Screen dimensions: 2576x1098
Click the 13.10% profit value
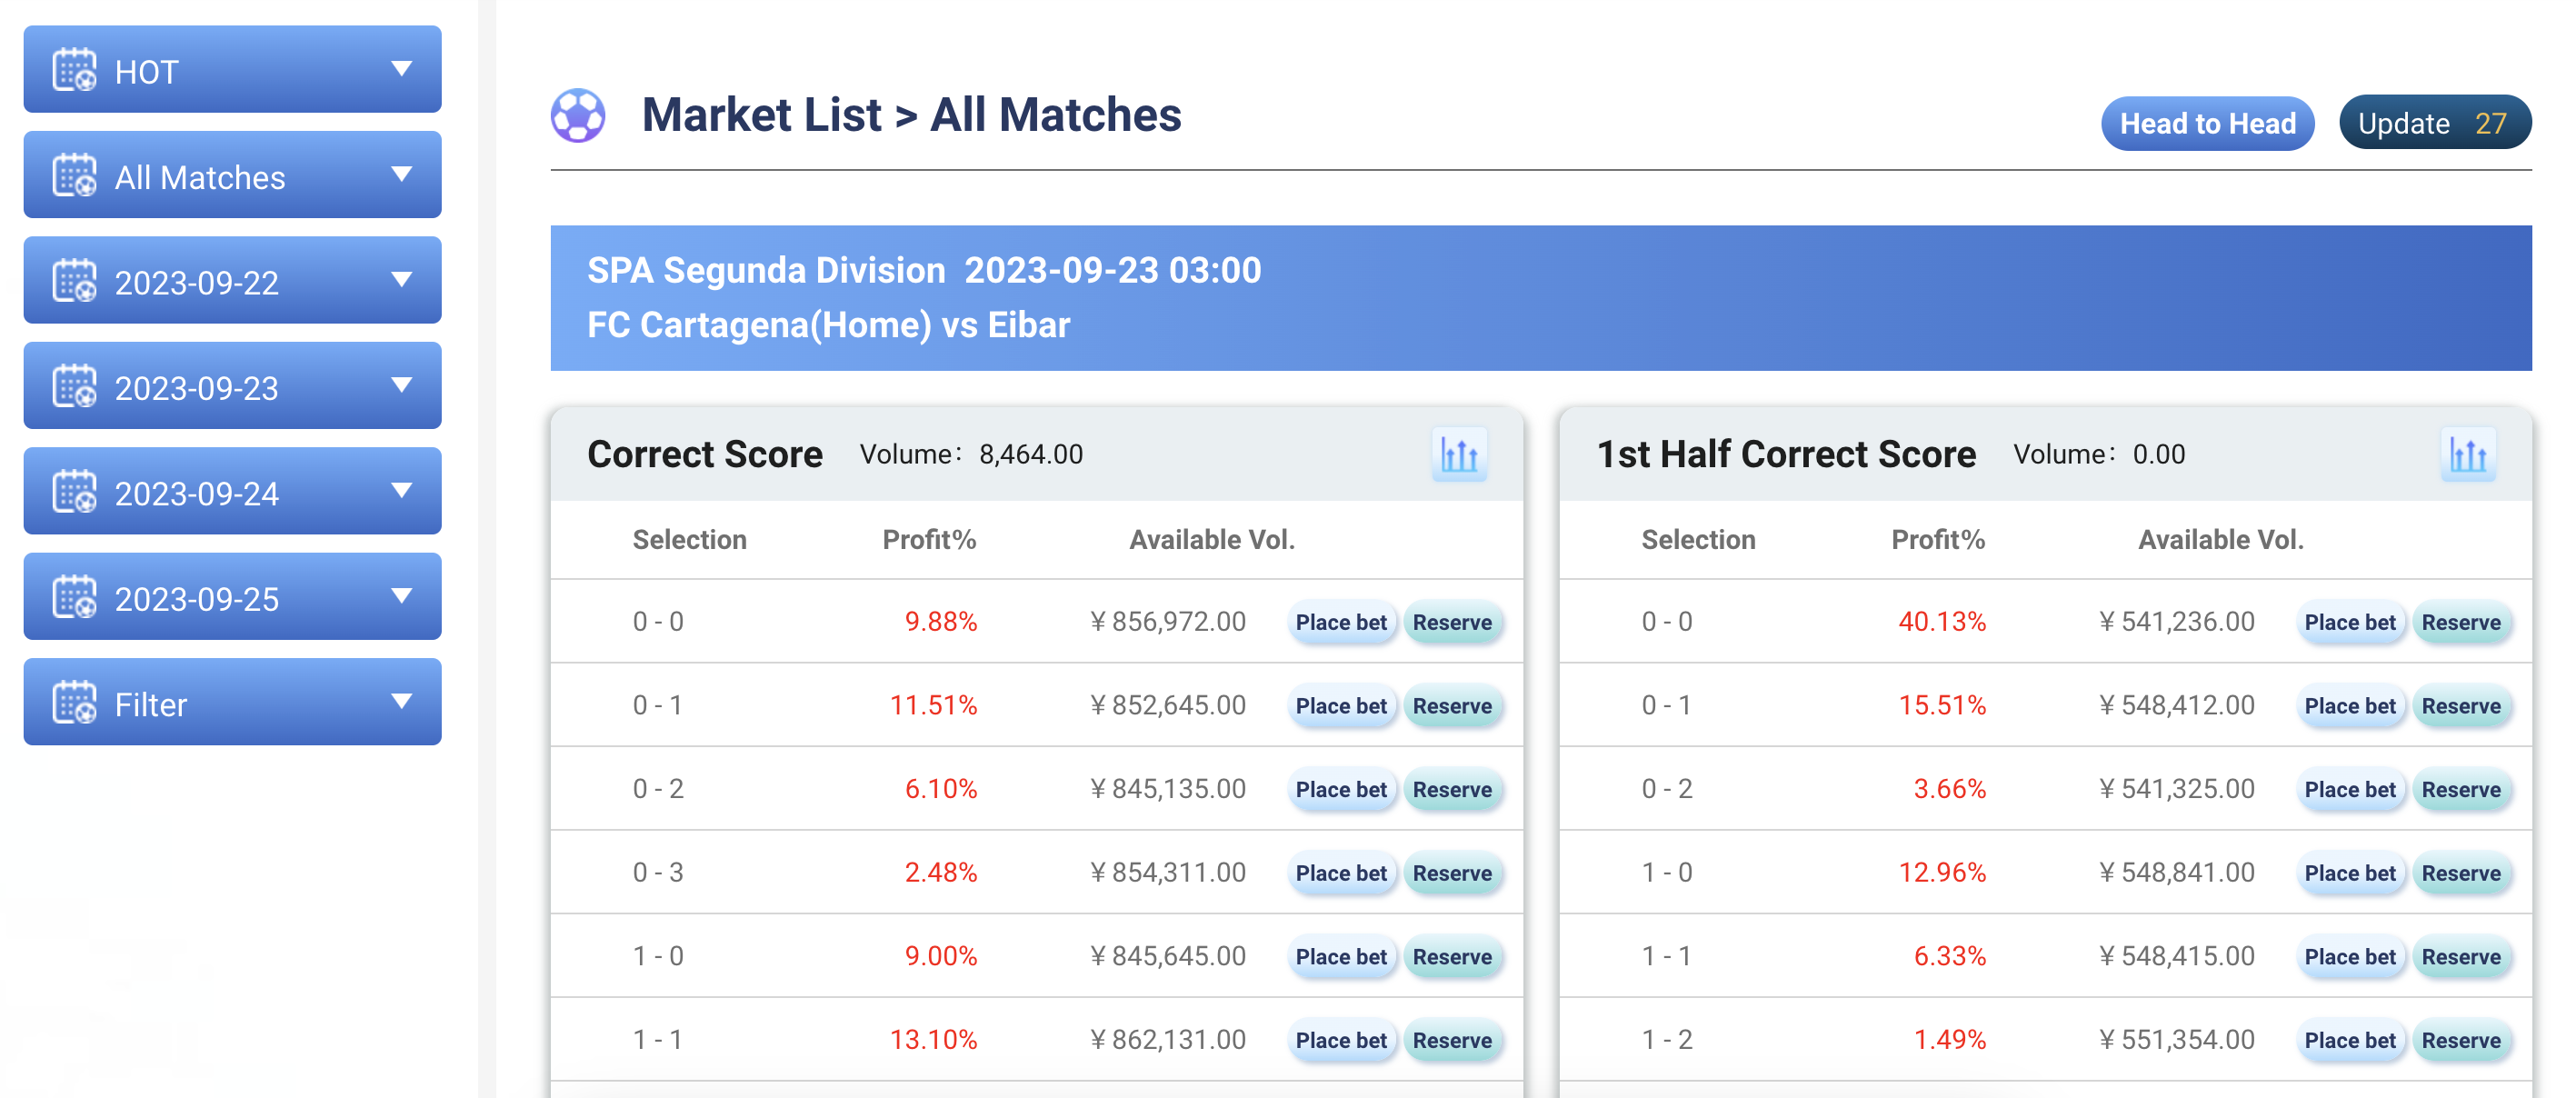coord(933,1039)
